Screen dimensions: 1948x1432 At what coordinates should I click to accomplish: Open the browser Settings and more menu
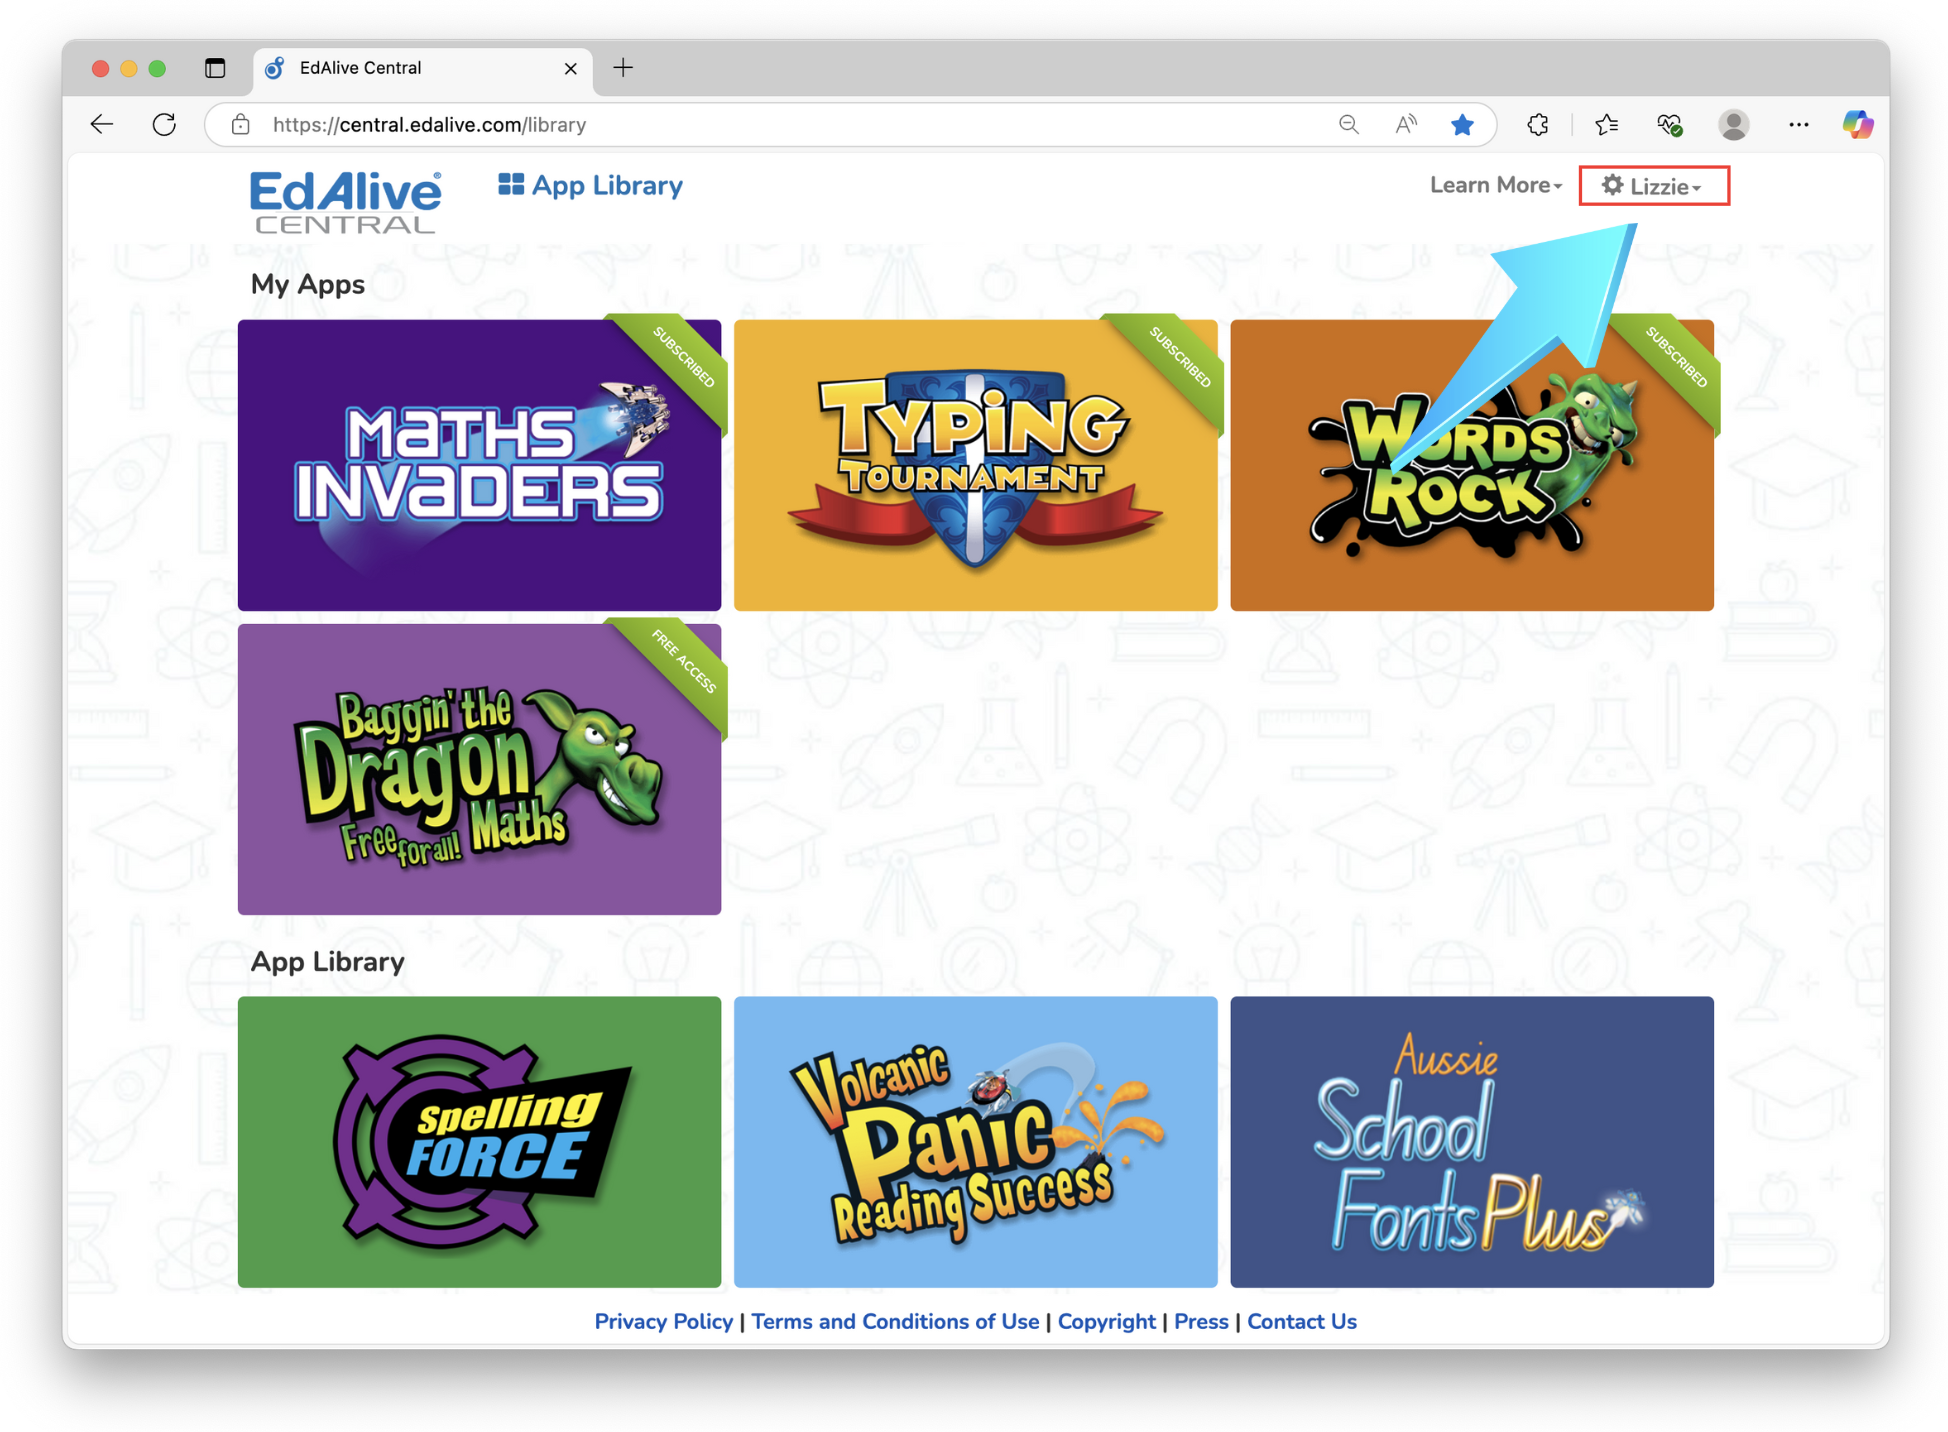point(1798,124)
